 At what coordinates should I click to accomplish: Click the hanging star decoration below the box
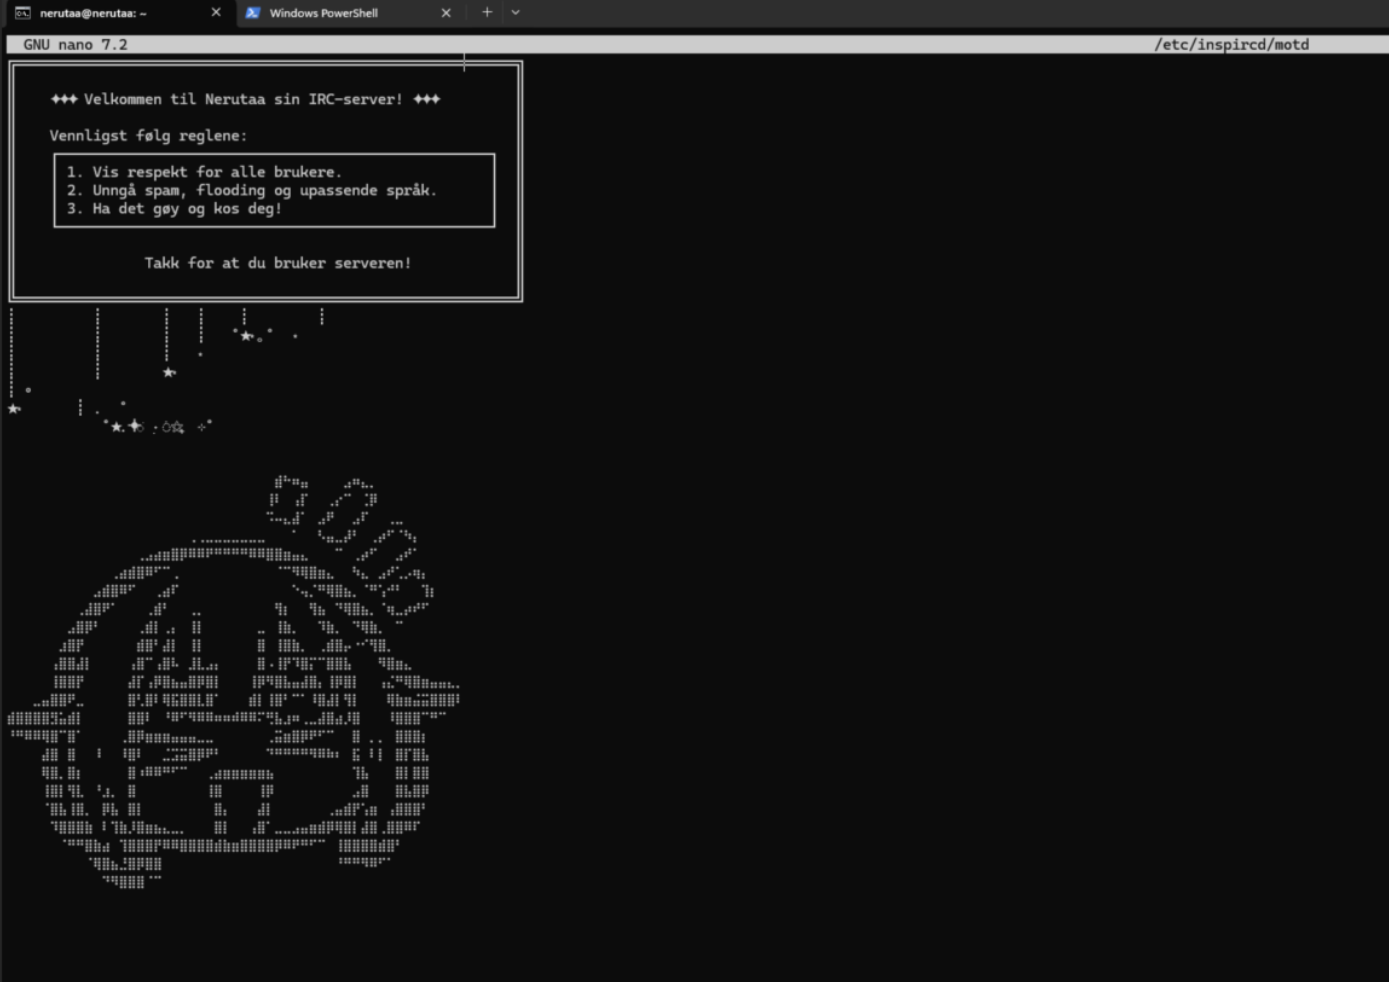tap(169, 372)
